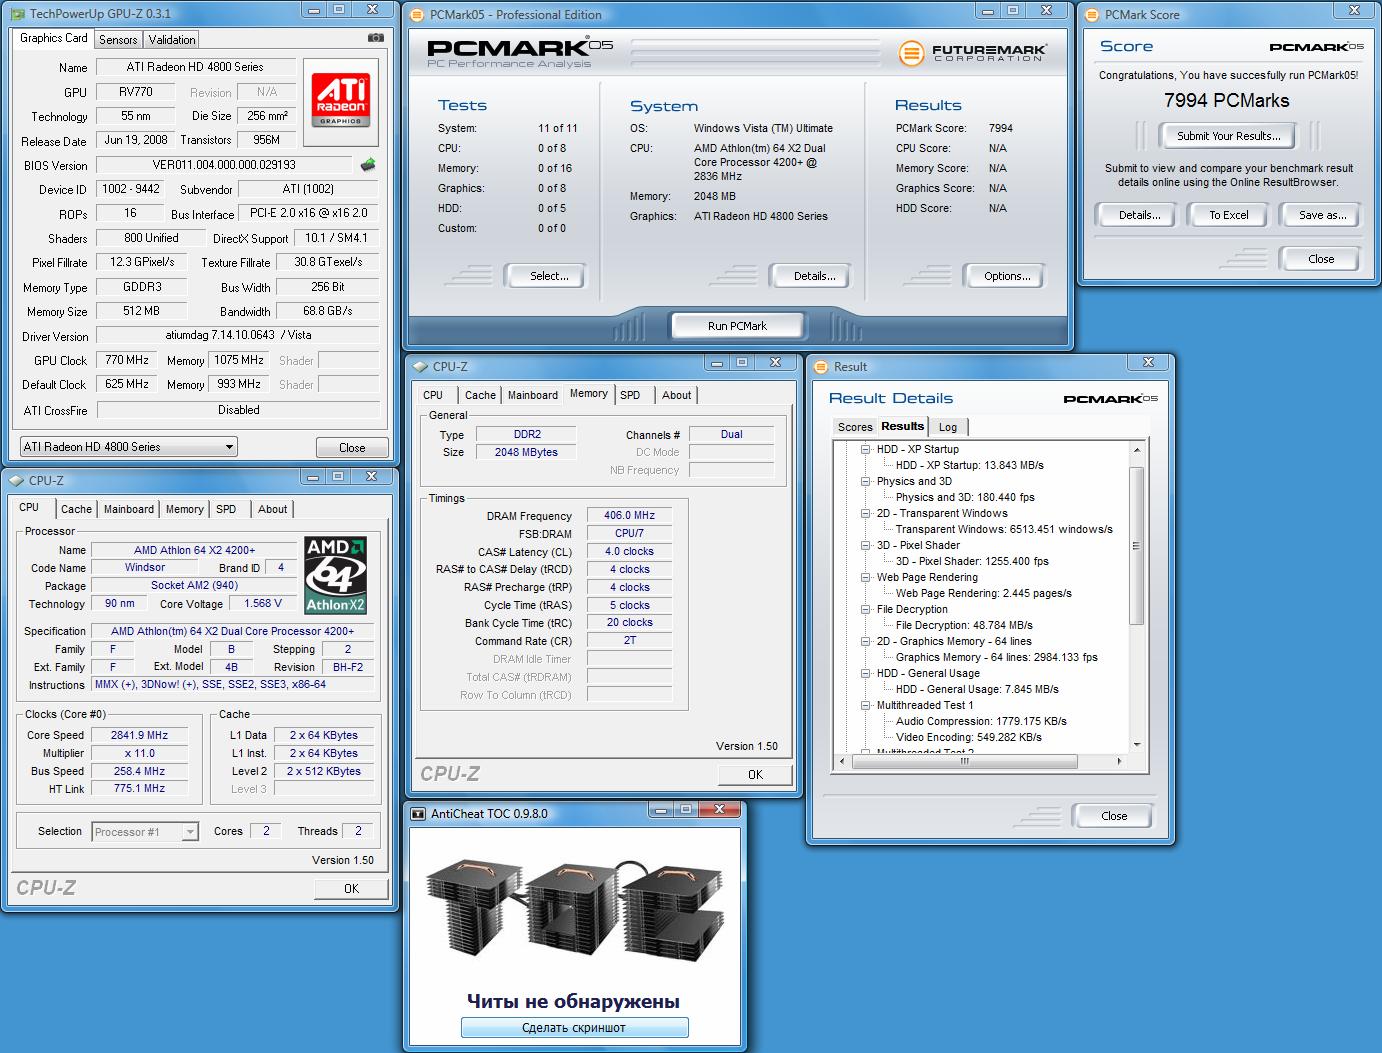Viewport: 1382px width, 1053px height.
Task: Select the Graphics Card tab
Action: [x=54, y=38]
